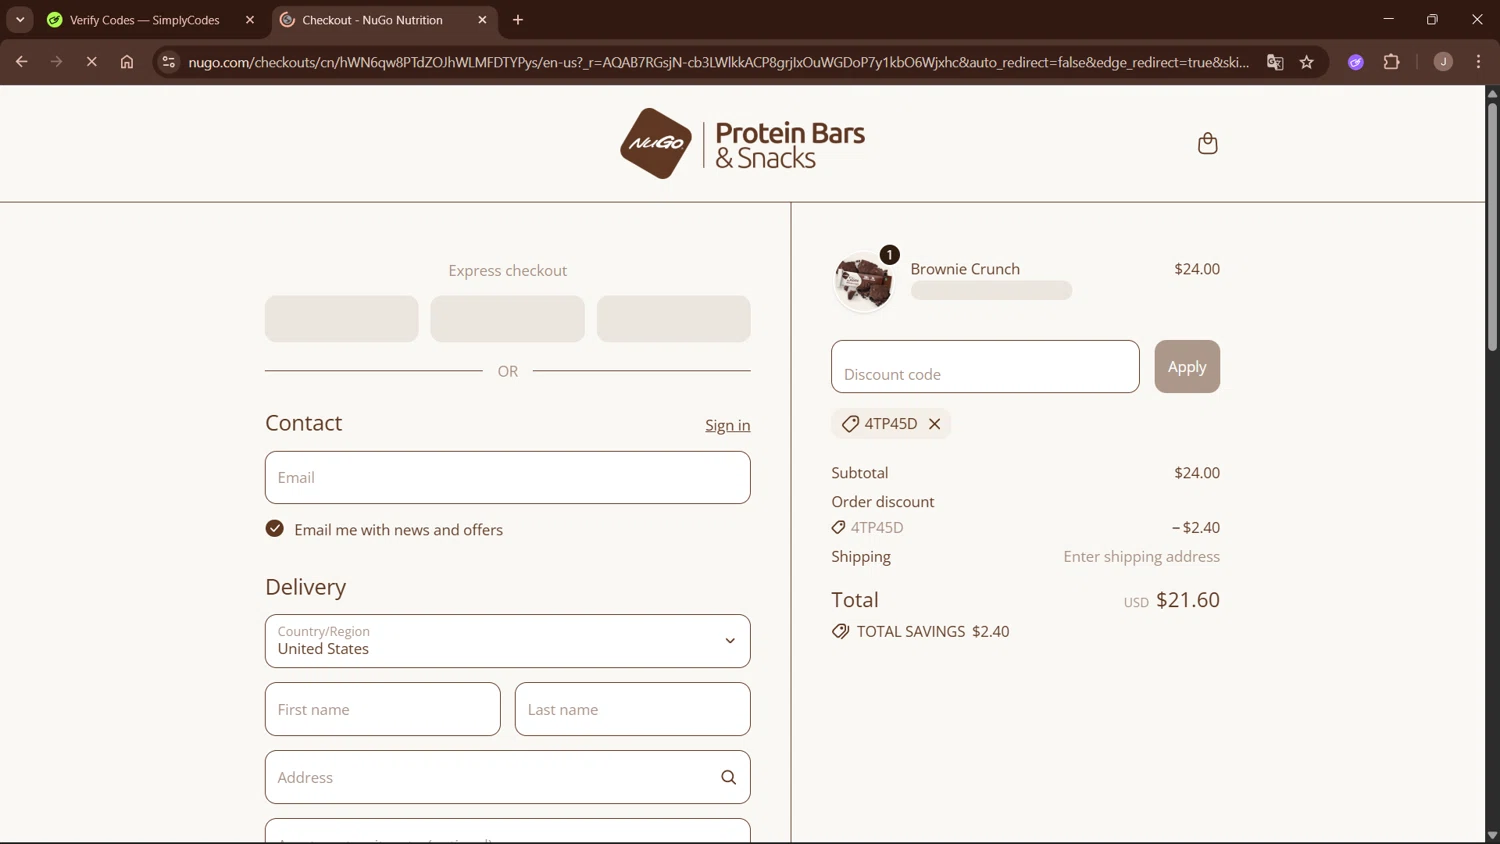
Task: Click the discount tag icon beside TOTAL SAVINGS
Action: [x=841, y=631]
